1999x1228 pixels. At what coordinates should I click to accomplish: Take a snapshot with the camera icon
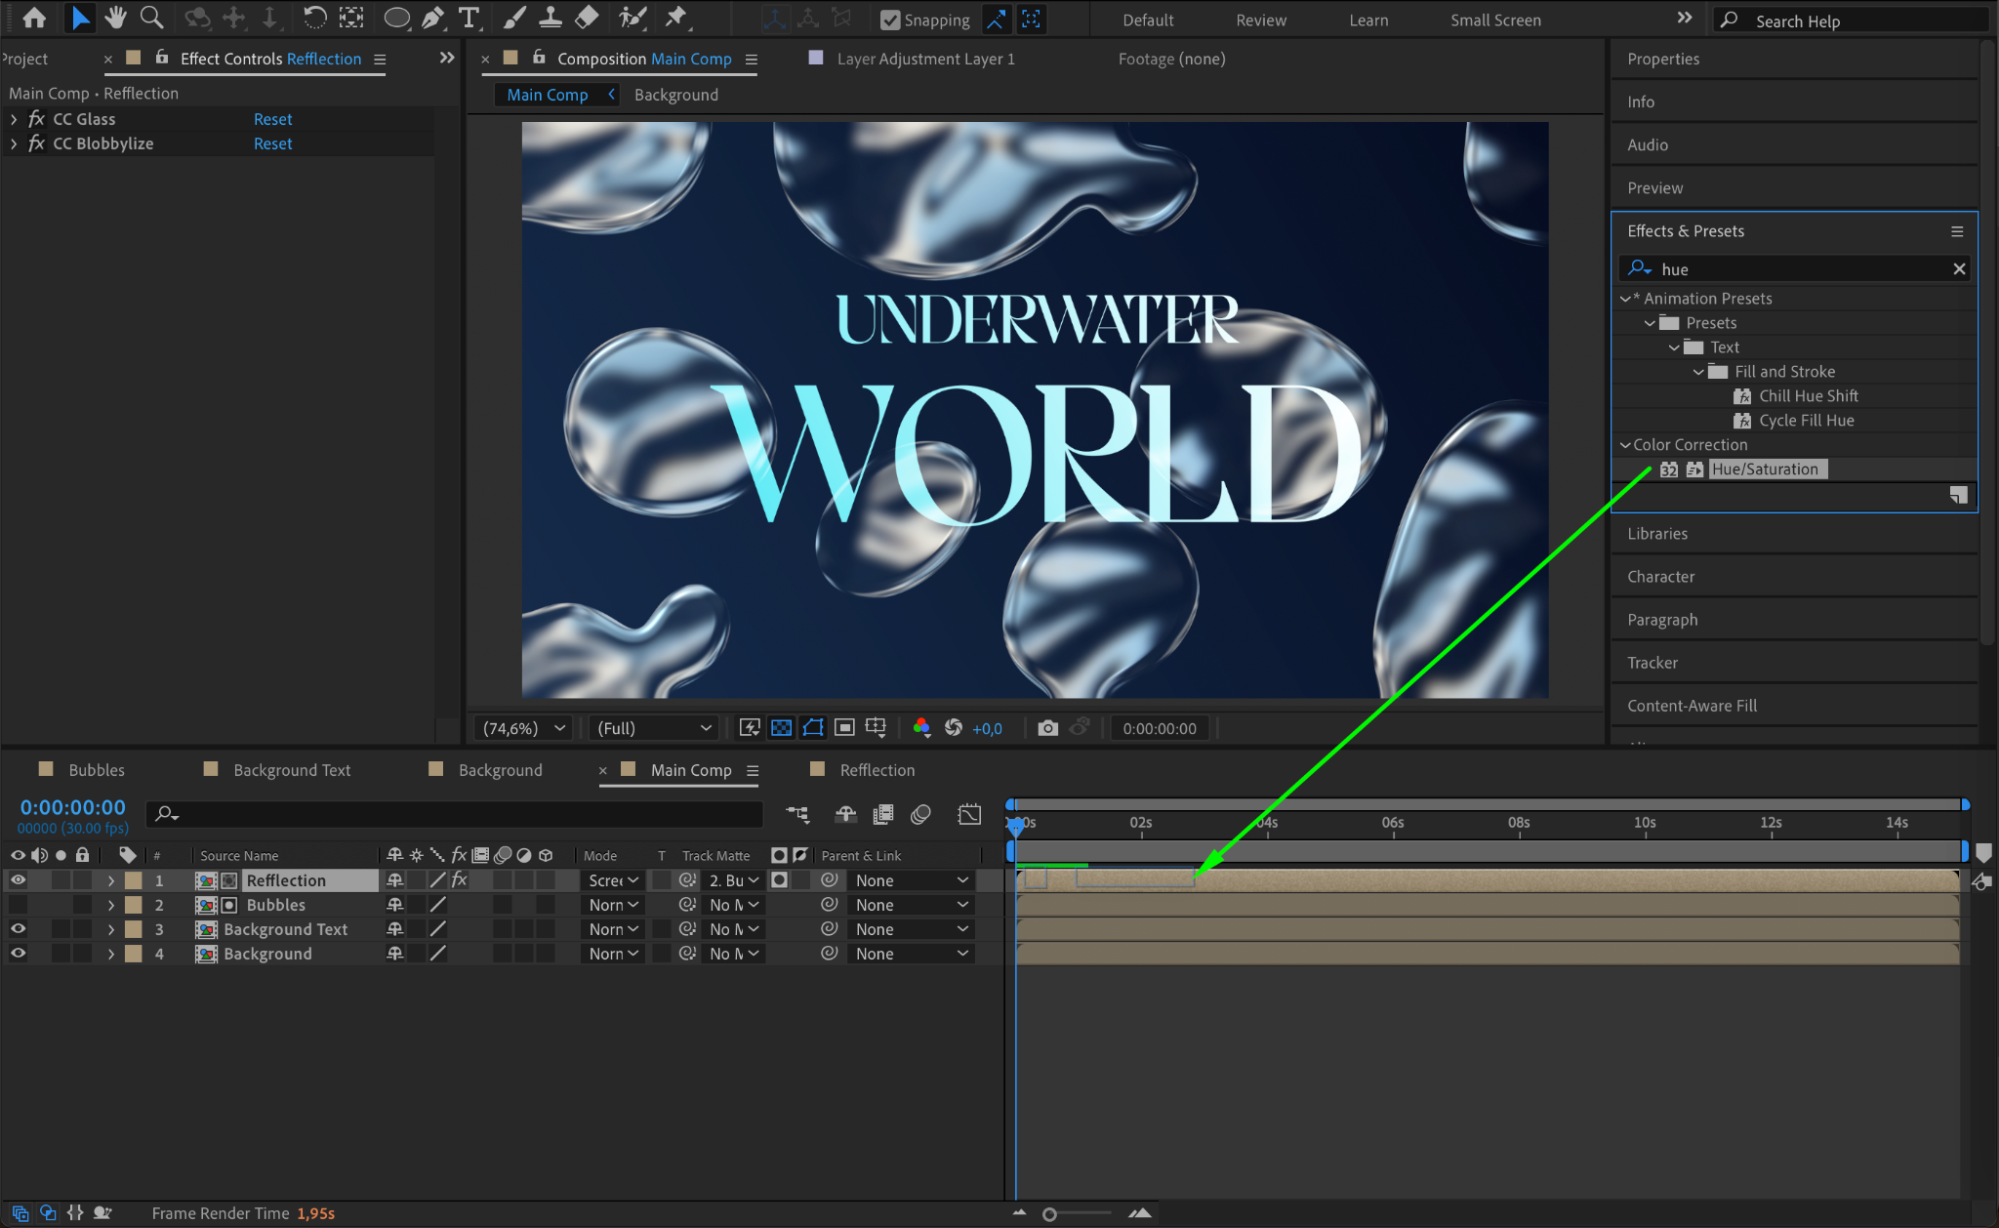click(1047, 728)
